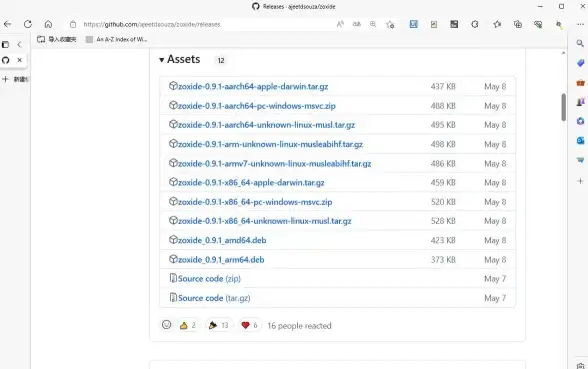Download zoxide-0.9.1-x86_64-pc-windows-msvc.zip
Screen dimensions: 588x369
click(255, 202)
